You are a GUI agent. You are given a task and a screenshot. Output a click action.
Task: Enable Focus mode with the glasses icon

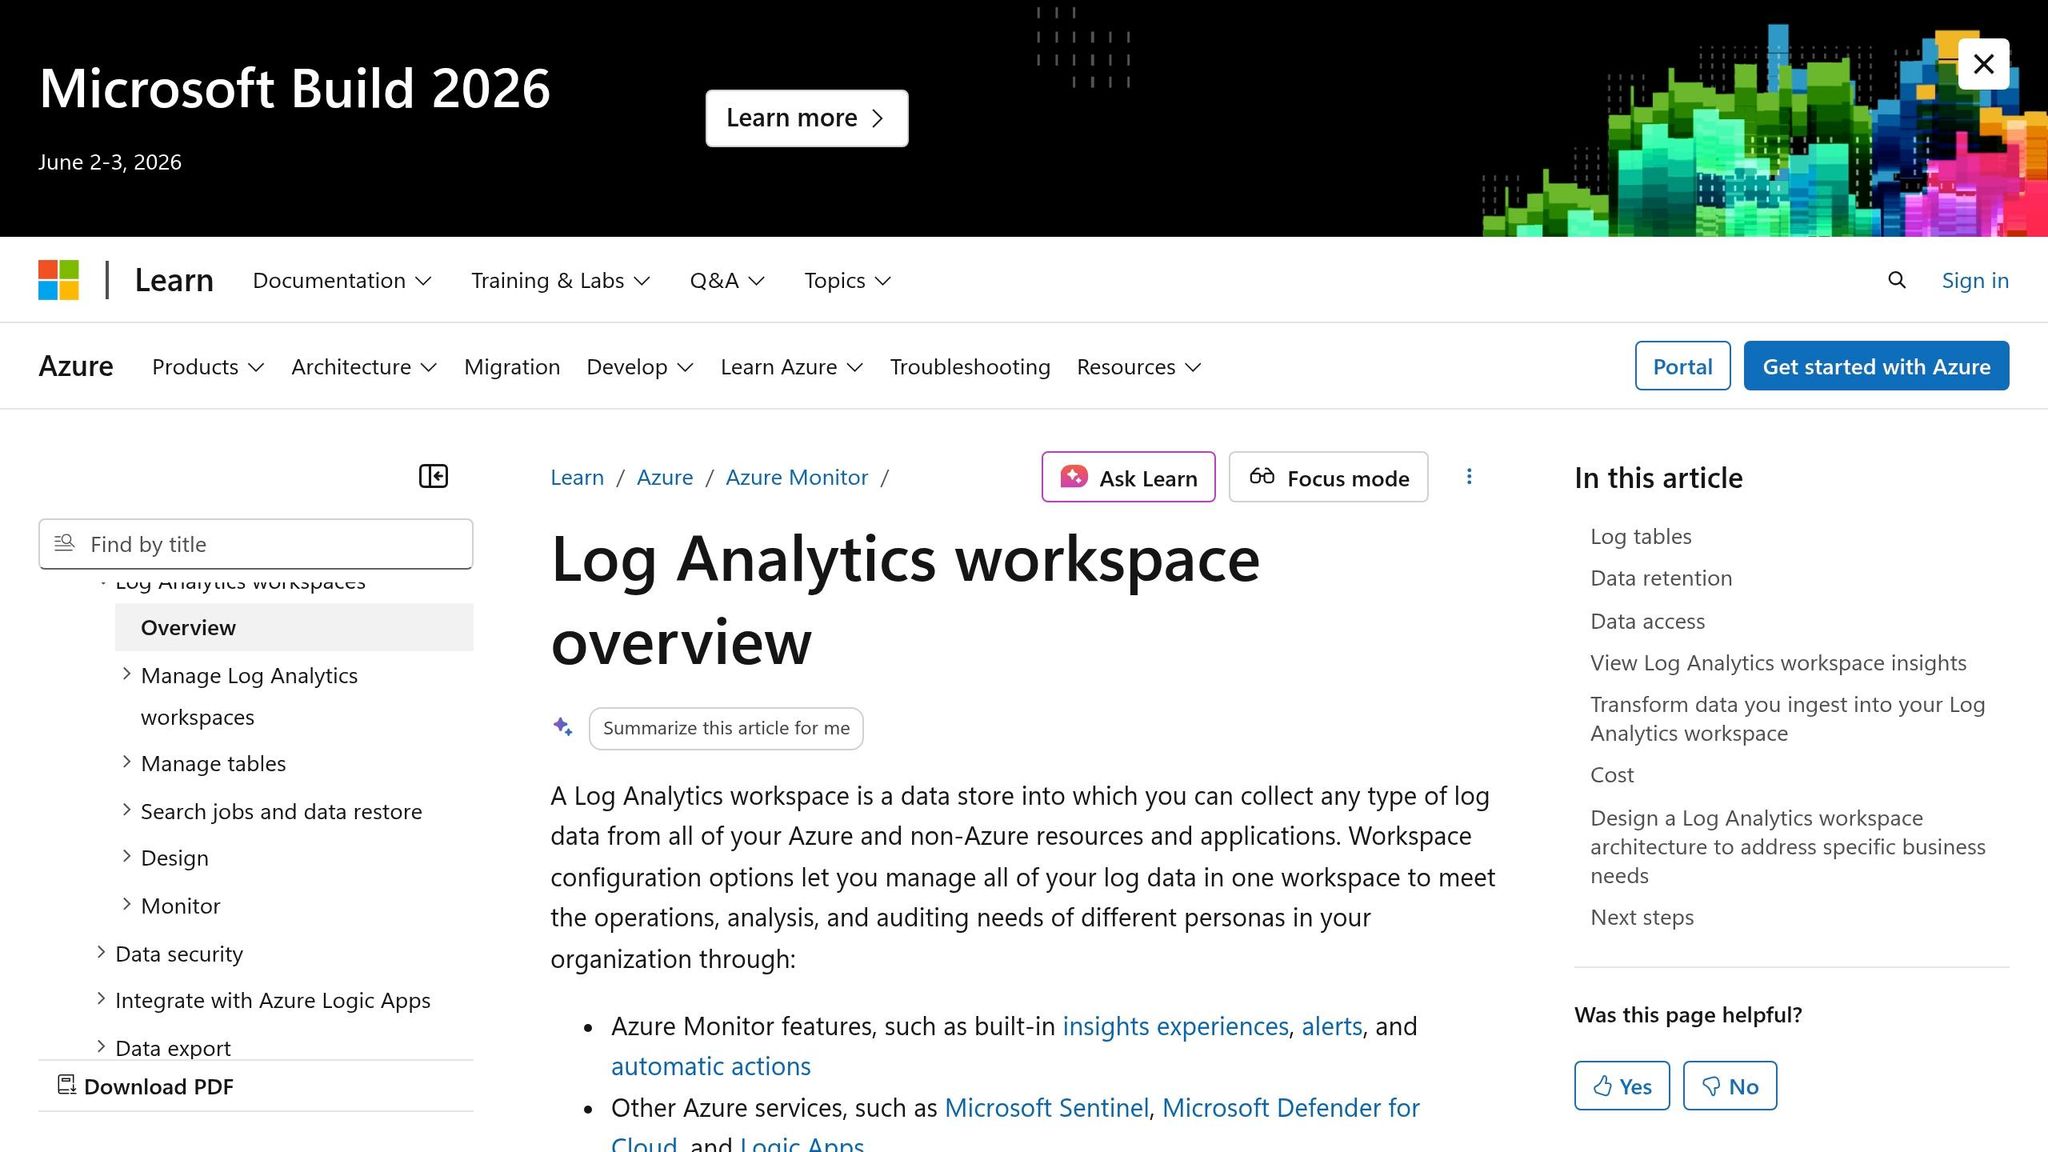point(1263,477)
